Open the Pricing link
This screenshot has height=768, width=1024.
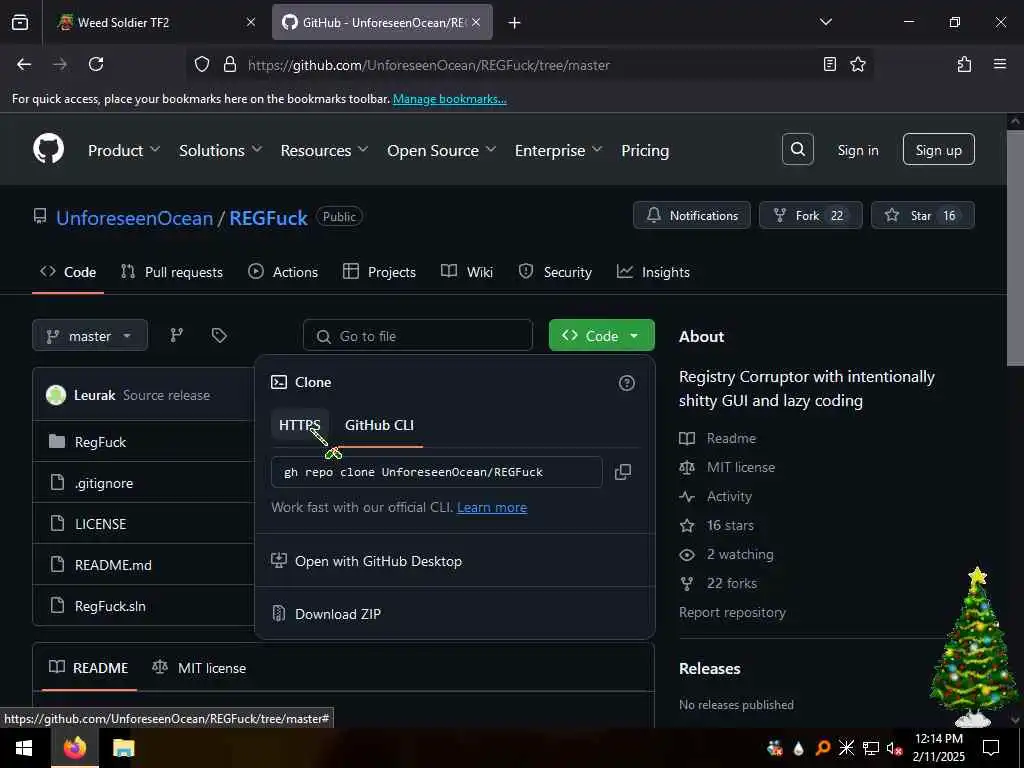(645, 150)
